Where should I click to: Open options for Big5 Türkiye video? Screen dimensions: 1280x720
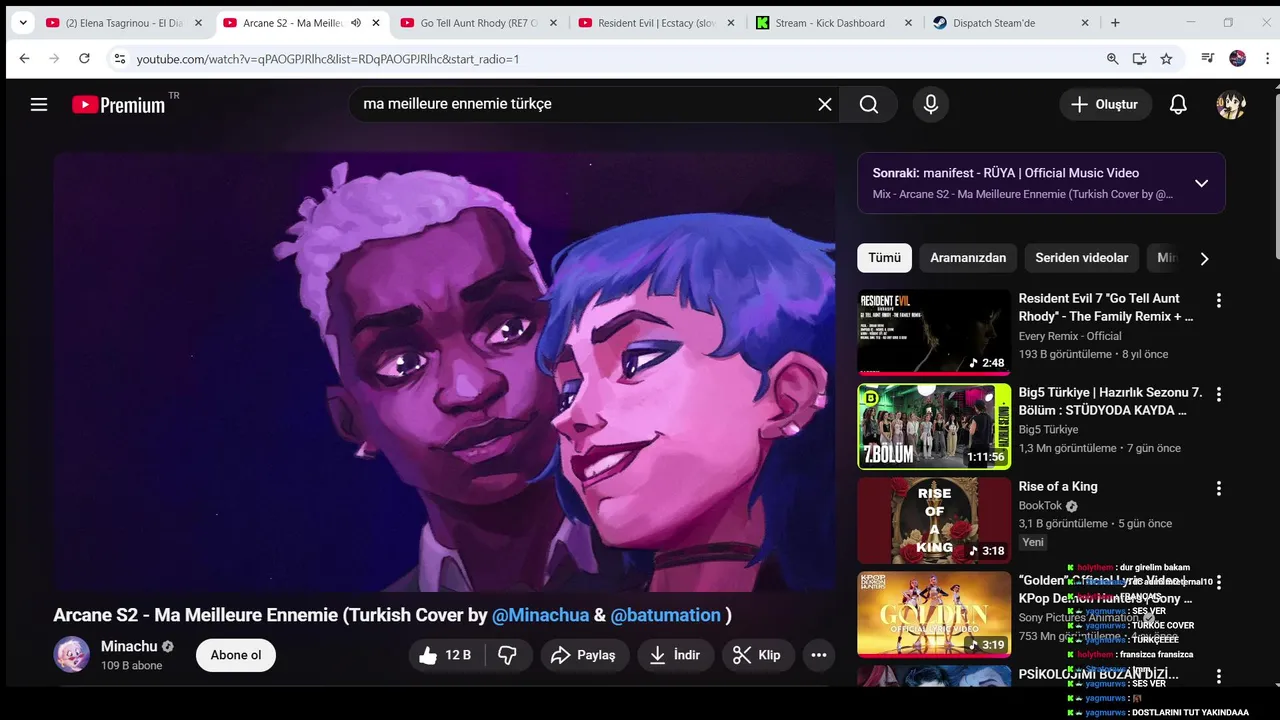click(1218, 394)
